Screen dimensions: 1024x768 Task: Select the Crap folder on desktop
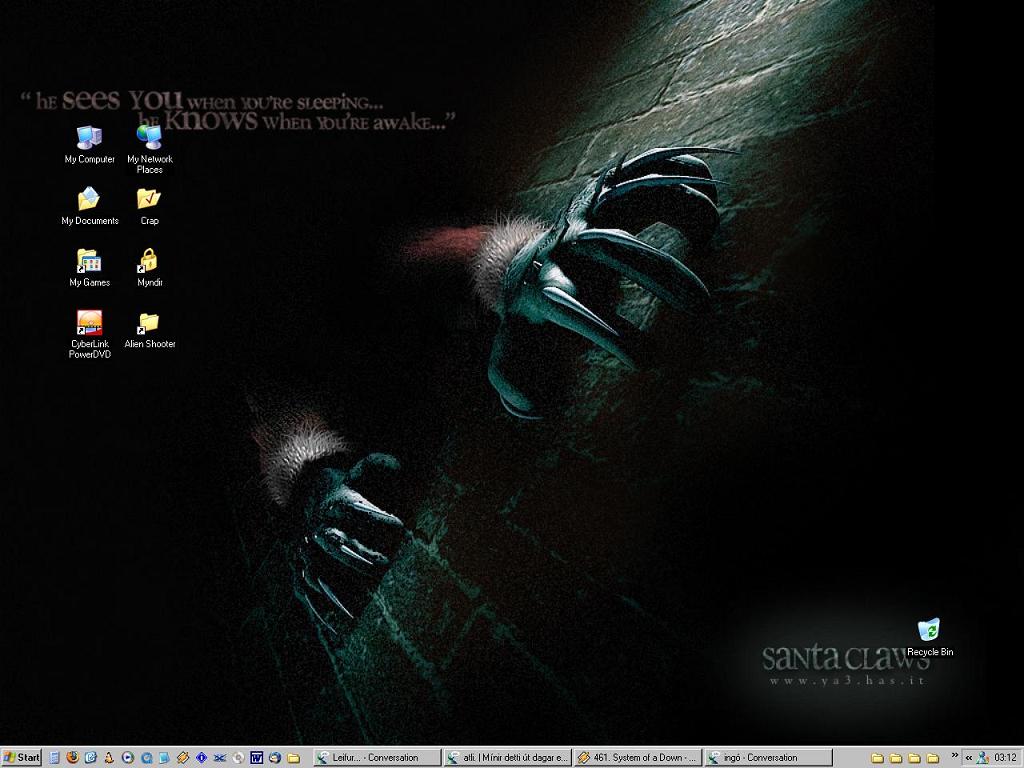pos(149,206)
